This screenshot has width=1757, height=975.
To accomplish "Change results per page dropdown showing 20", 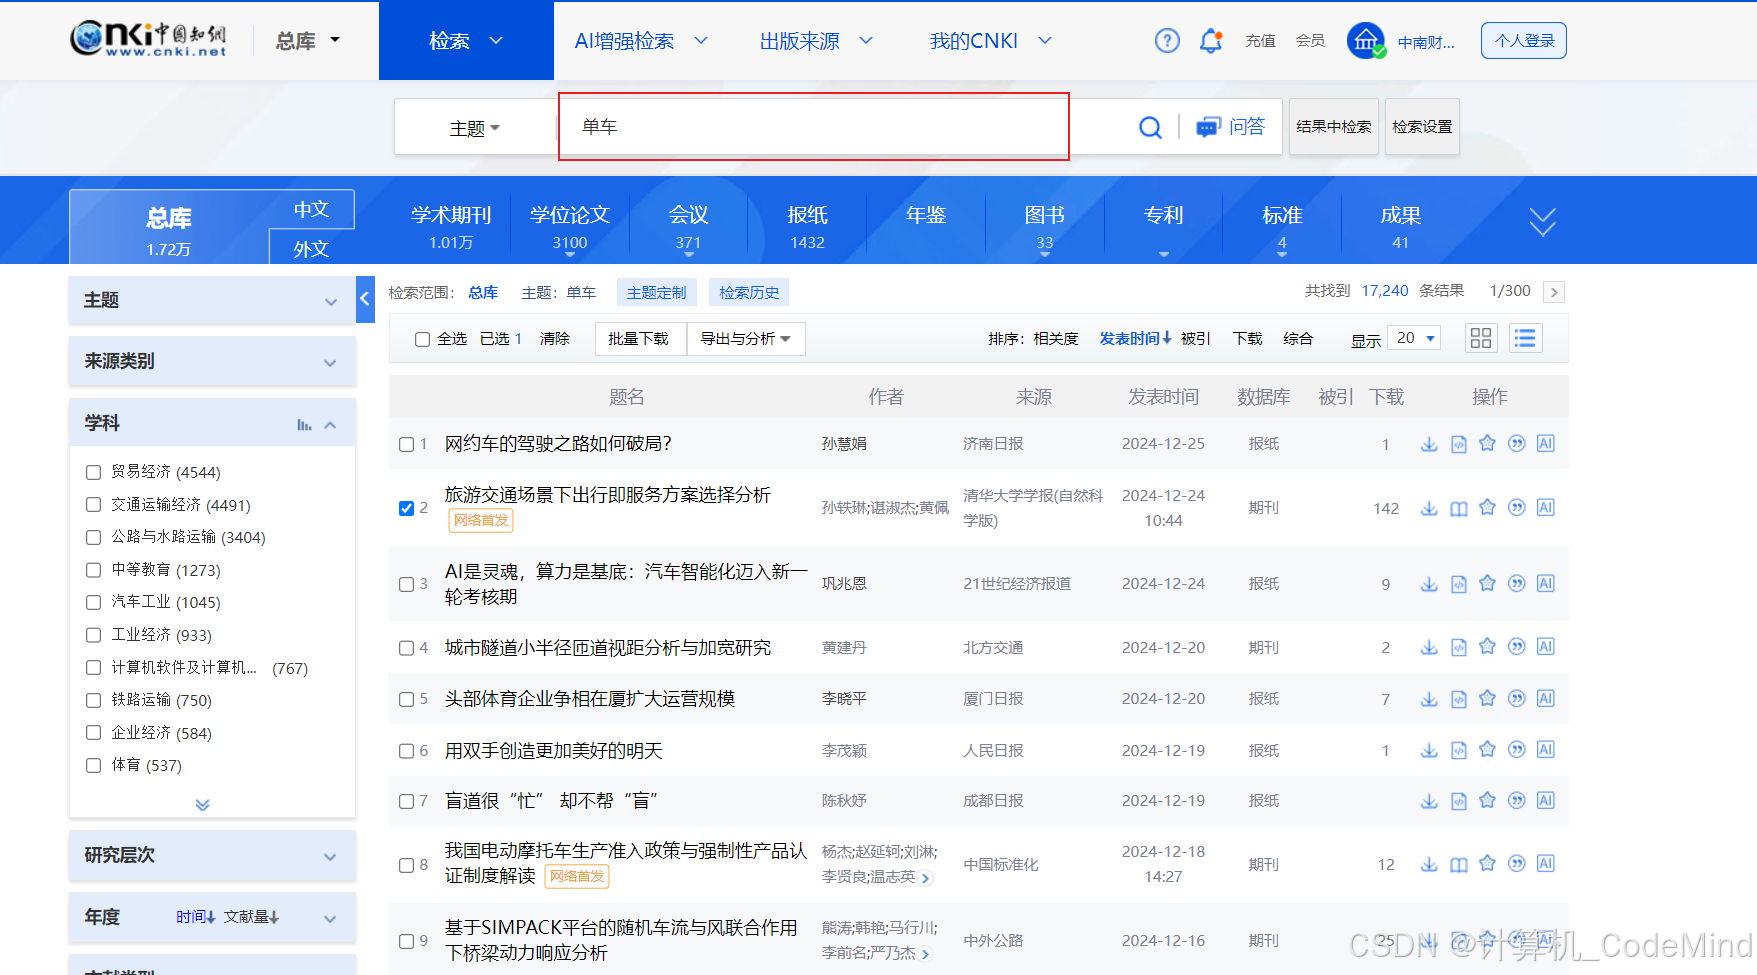I will tap(1415, 338).
